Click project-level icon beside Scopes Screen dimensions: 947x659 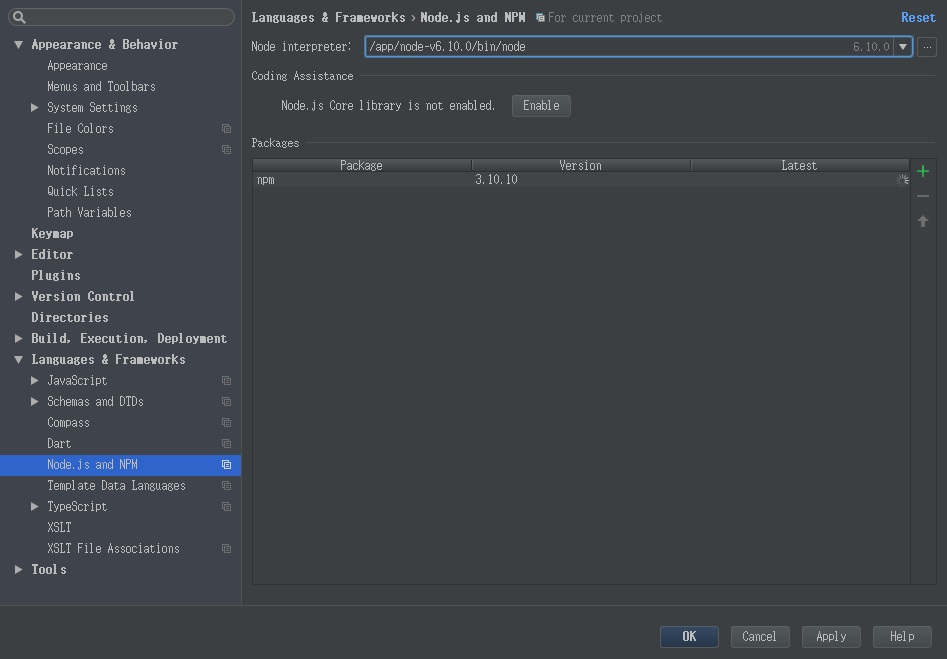[x=226, y=150]
